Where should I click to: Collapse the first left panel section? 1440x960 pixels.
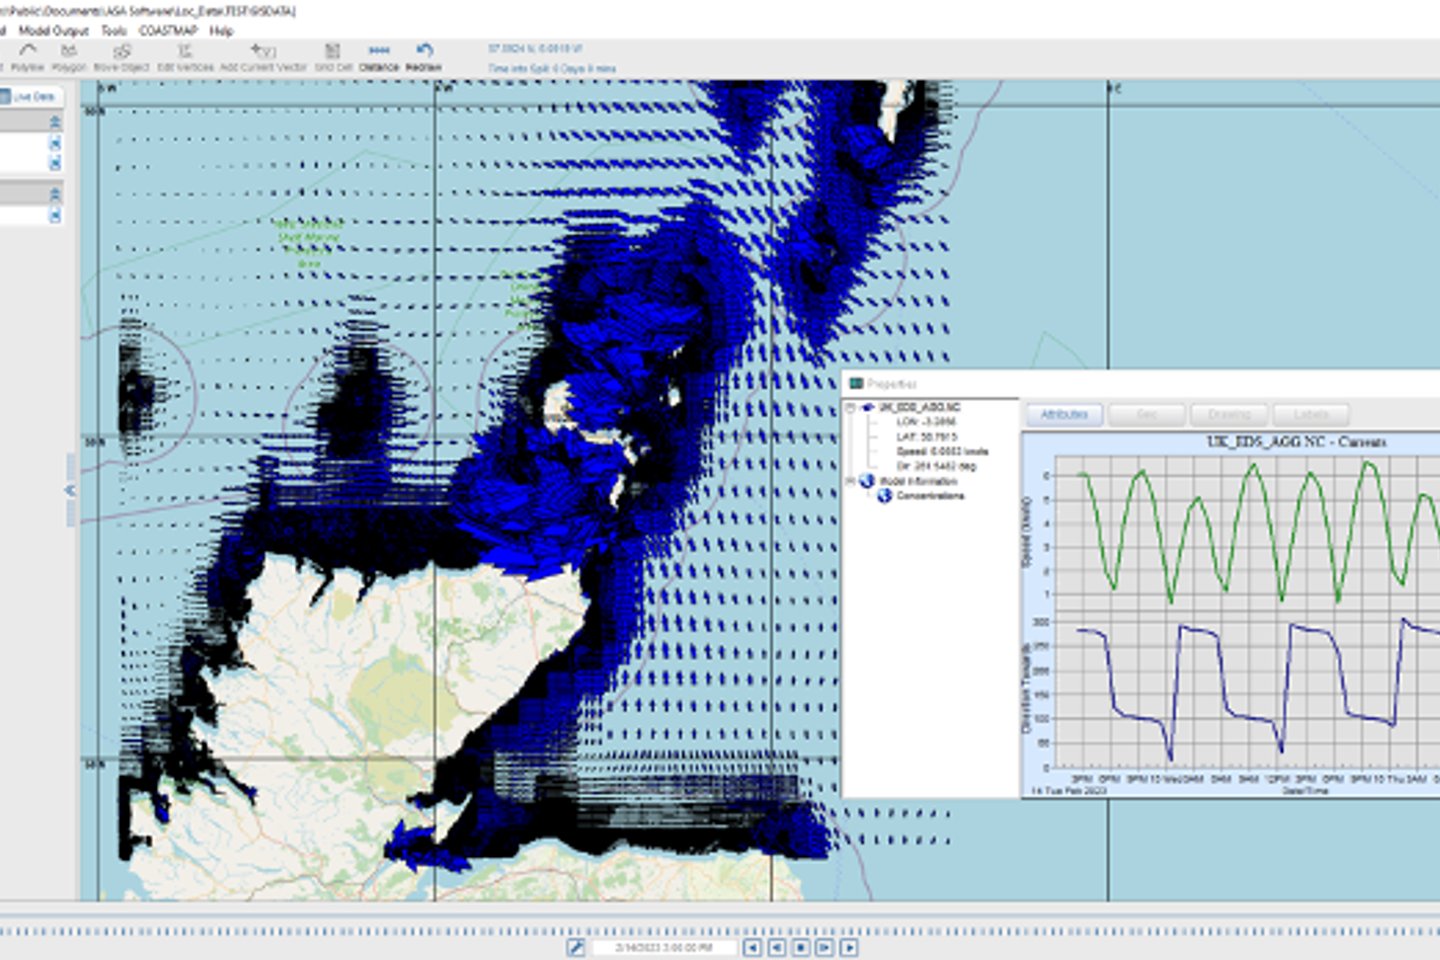pyautogui.click(x=55, y=121)
